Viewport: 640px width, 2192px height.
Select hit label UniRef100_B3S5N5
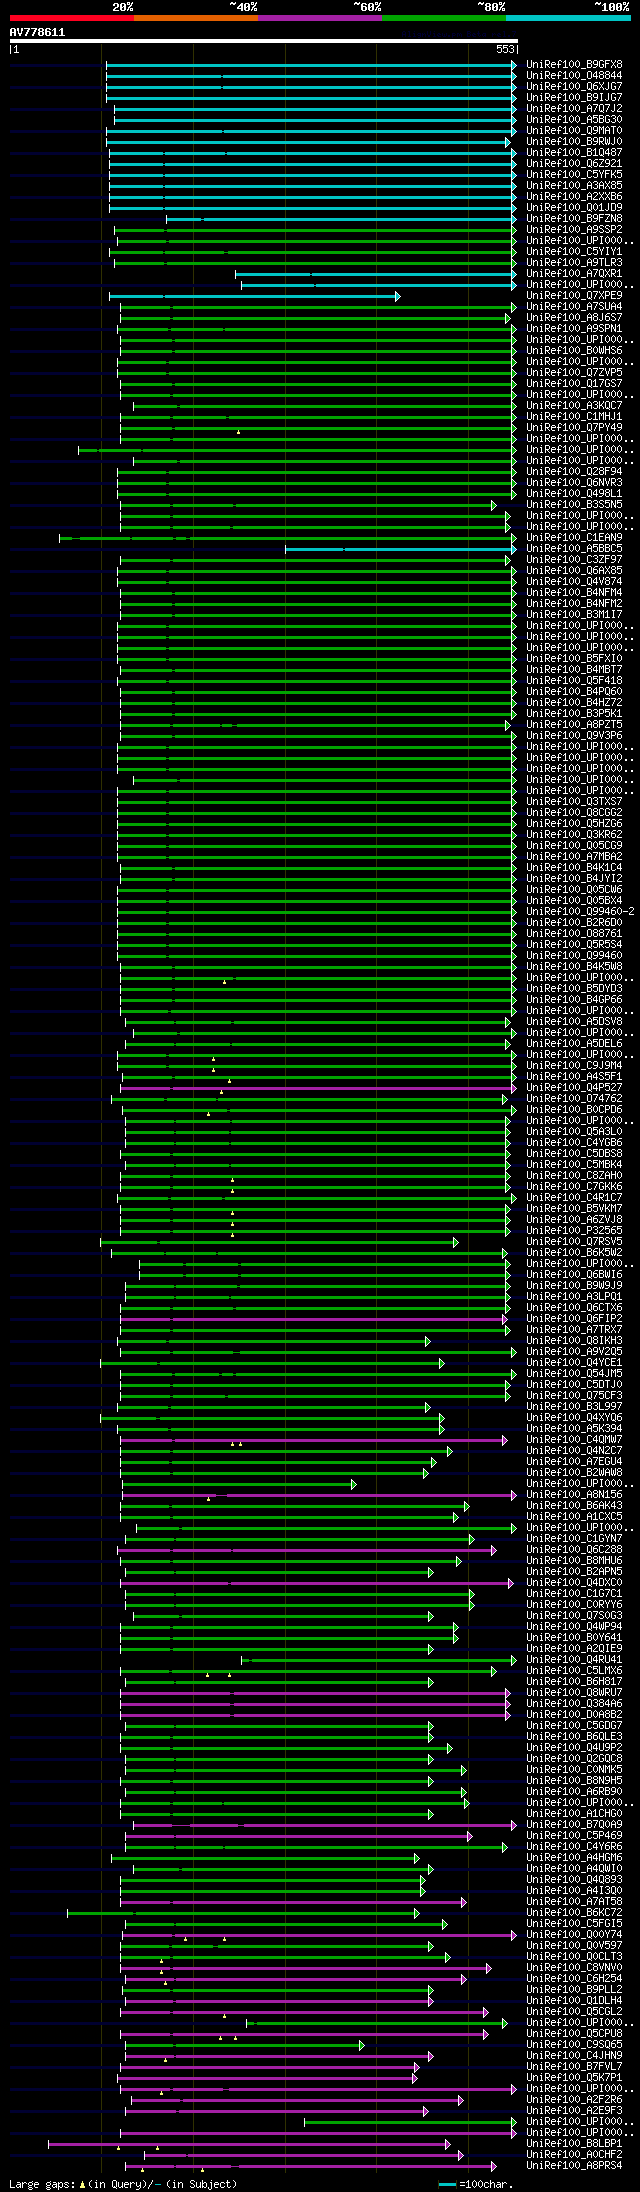pyautogui.click(x=574, y=504)
